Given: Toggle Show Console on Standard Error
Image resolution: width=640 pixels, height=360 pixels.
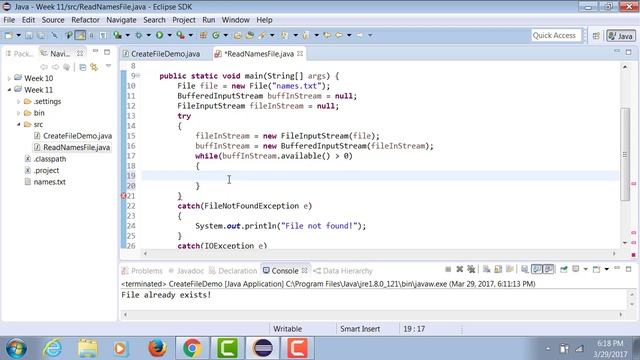Looking at the screenshot, I should click(549, 269).
